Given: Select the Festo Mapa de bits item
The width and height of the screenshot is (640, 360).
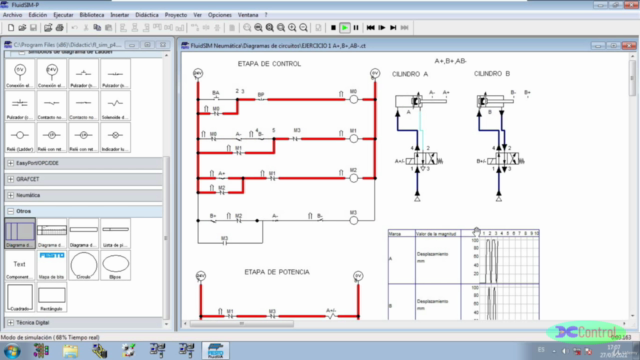Looking at the screenshot, I should point(51,265).
